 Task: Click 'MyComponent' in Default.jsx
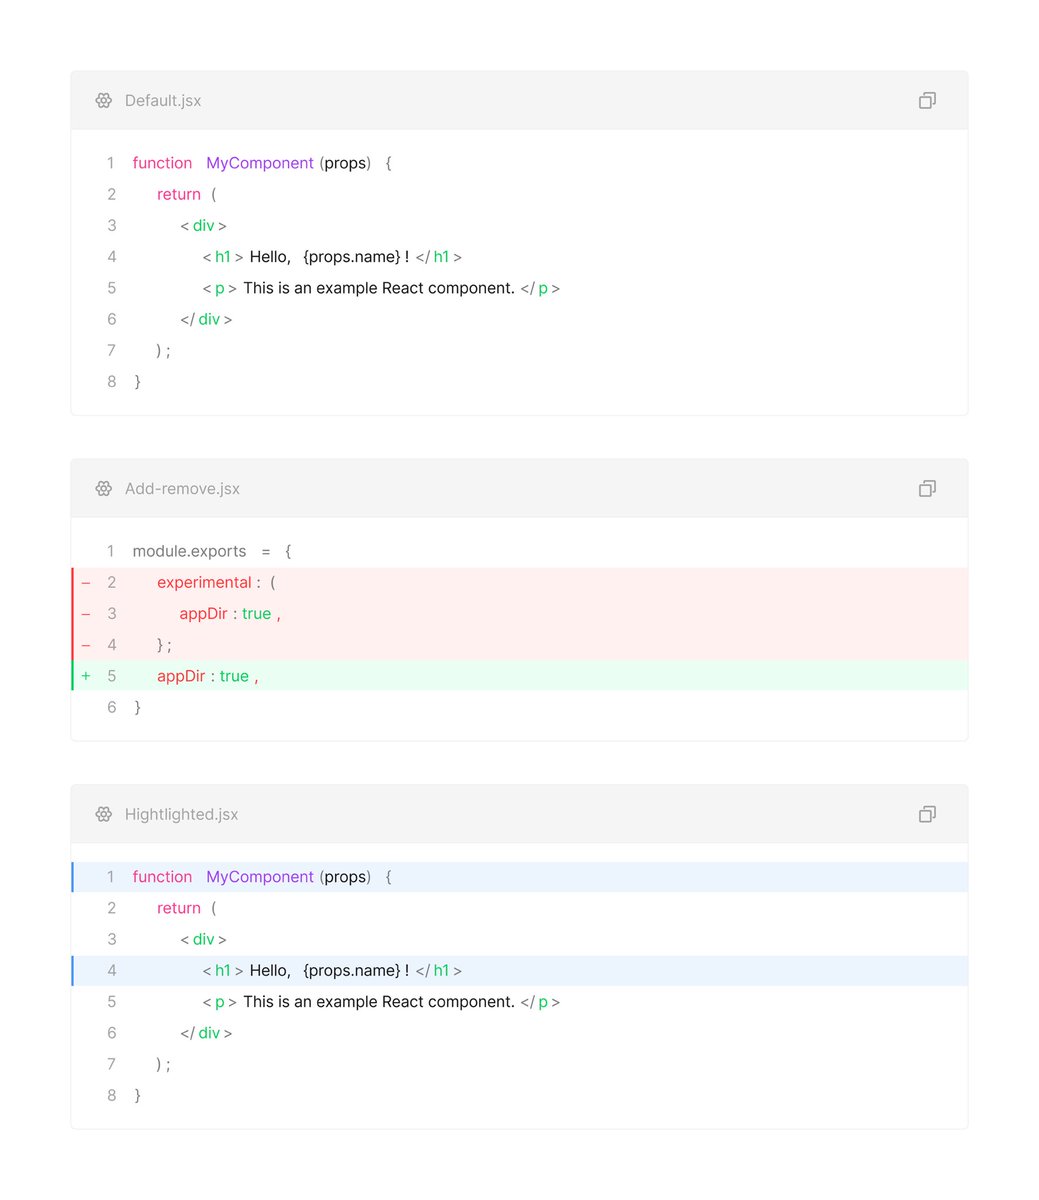pyautogui.click(x=260, y=163)
